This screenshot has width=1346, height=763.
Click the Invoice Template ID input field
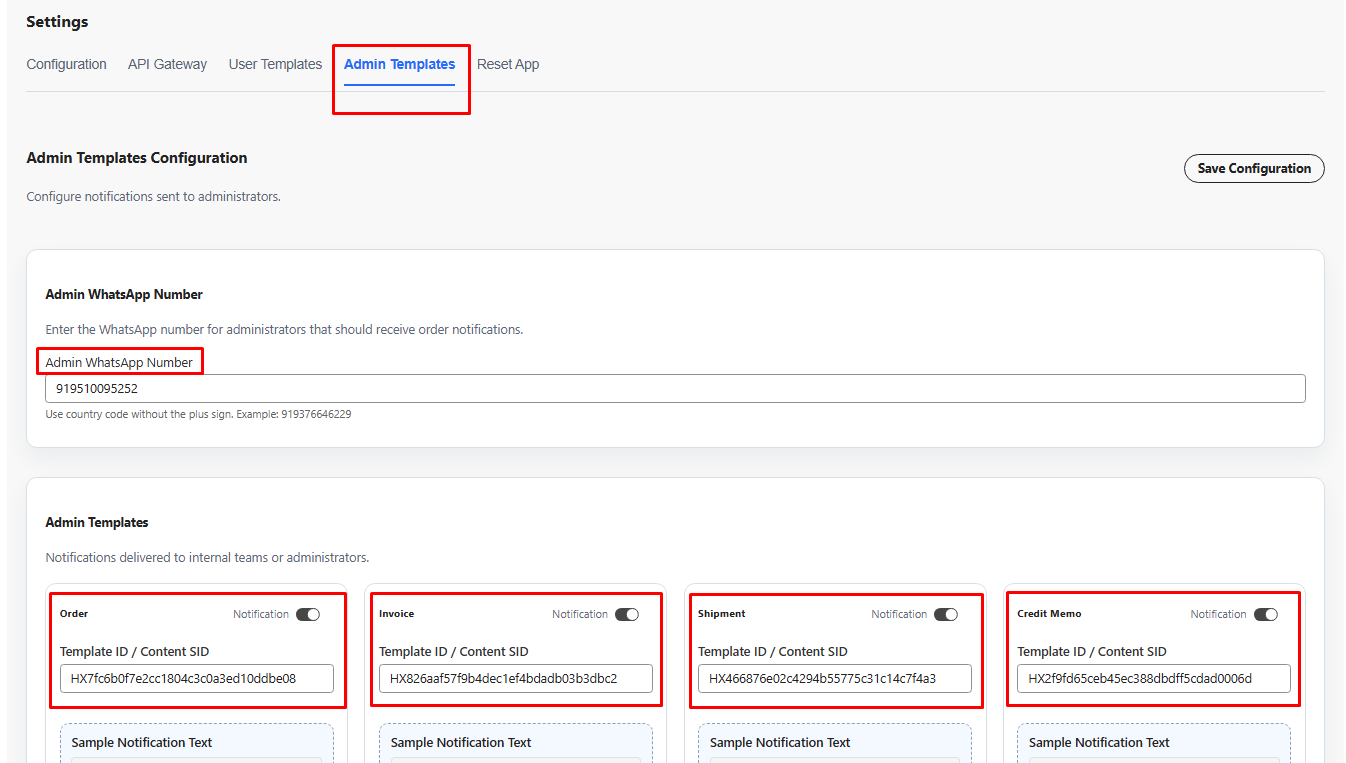point(516,678)
